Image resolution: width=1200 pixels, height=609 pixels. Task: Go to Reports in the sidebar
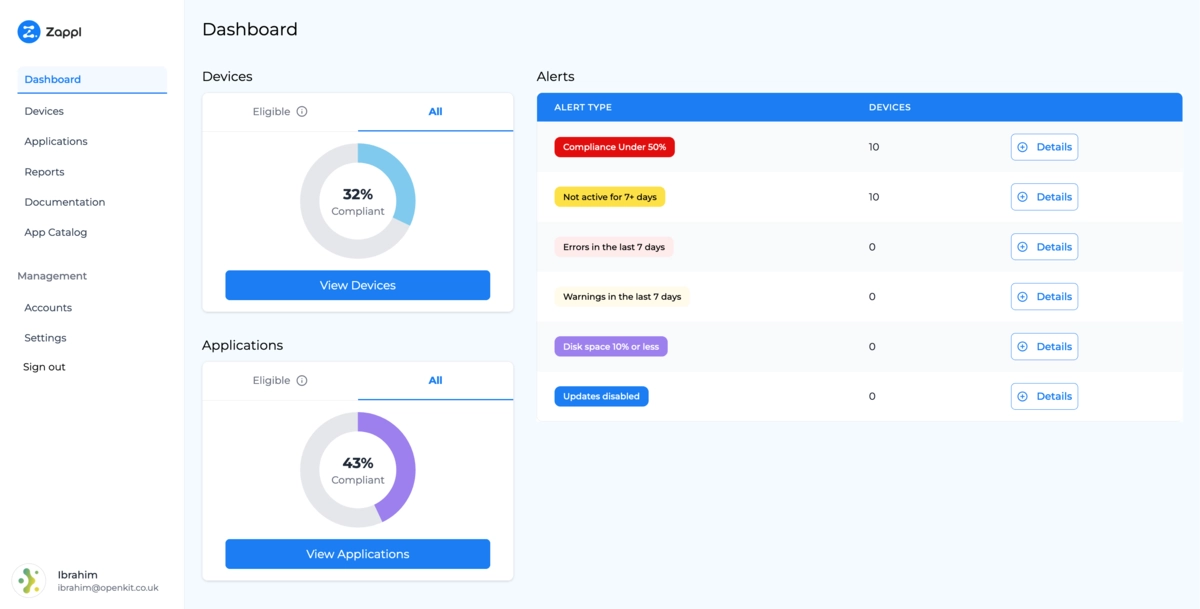44,172
